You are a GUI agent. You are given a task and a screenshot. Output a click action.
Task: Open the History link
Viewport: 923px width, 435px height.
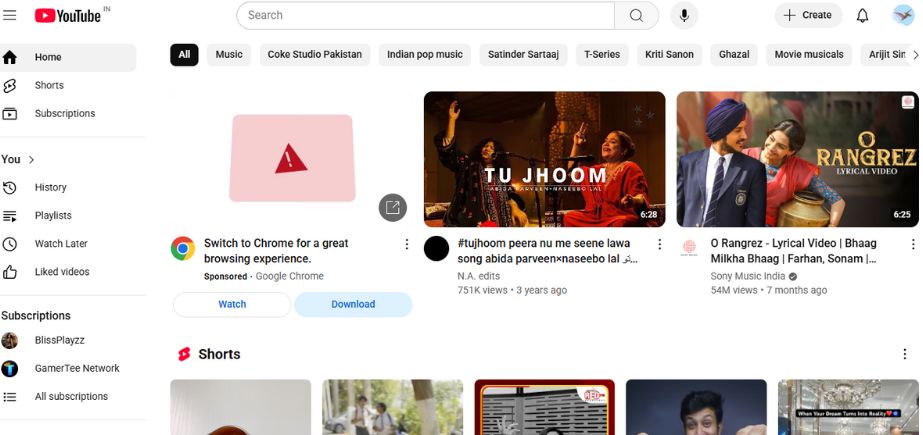pyautogui.click(x=51, y=188)
